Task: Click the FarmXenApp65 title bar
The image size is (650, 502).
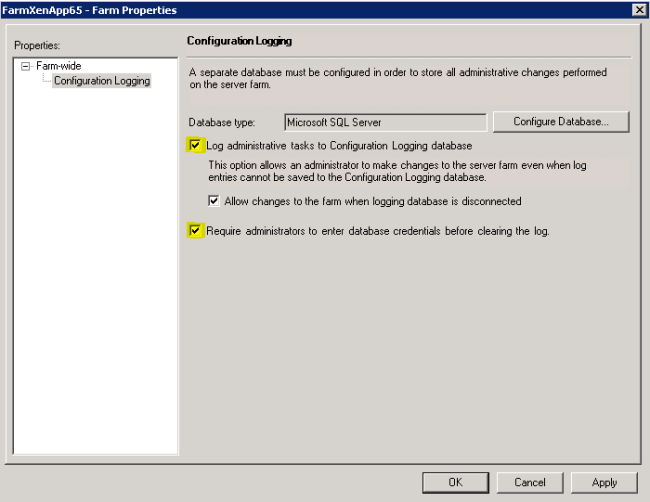Action: (300, 9)
